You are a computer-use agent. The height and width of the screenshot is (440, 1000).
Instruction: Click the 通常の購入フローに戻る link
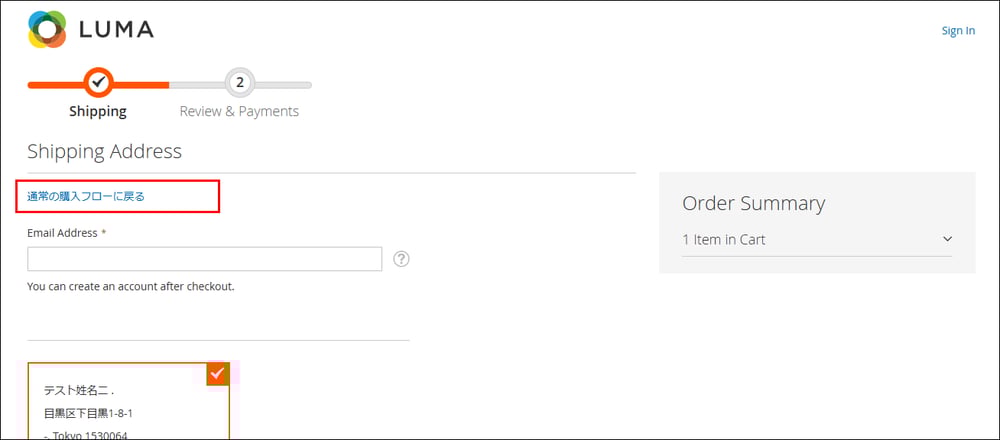(x=86, y=196)
